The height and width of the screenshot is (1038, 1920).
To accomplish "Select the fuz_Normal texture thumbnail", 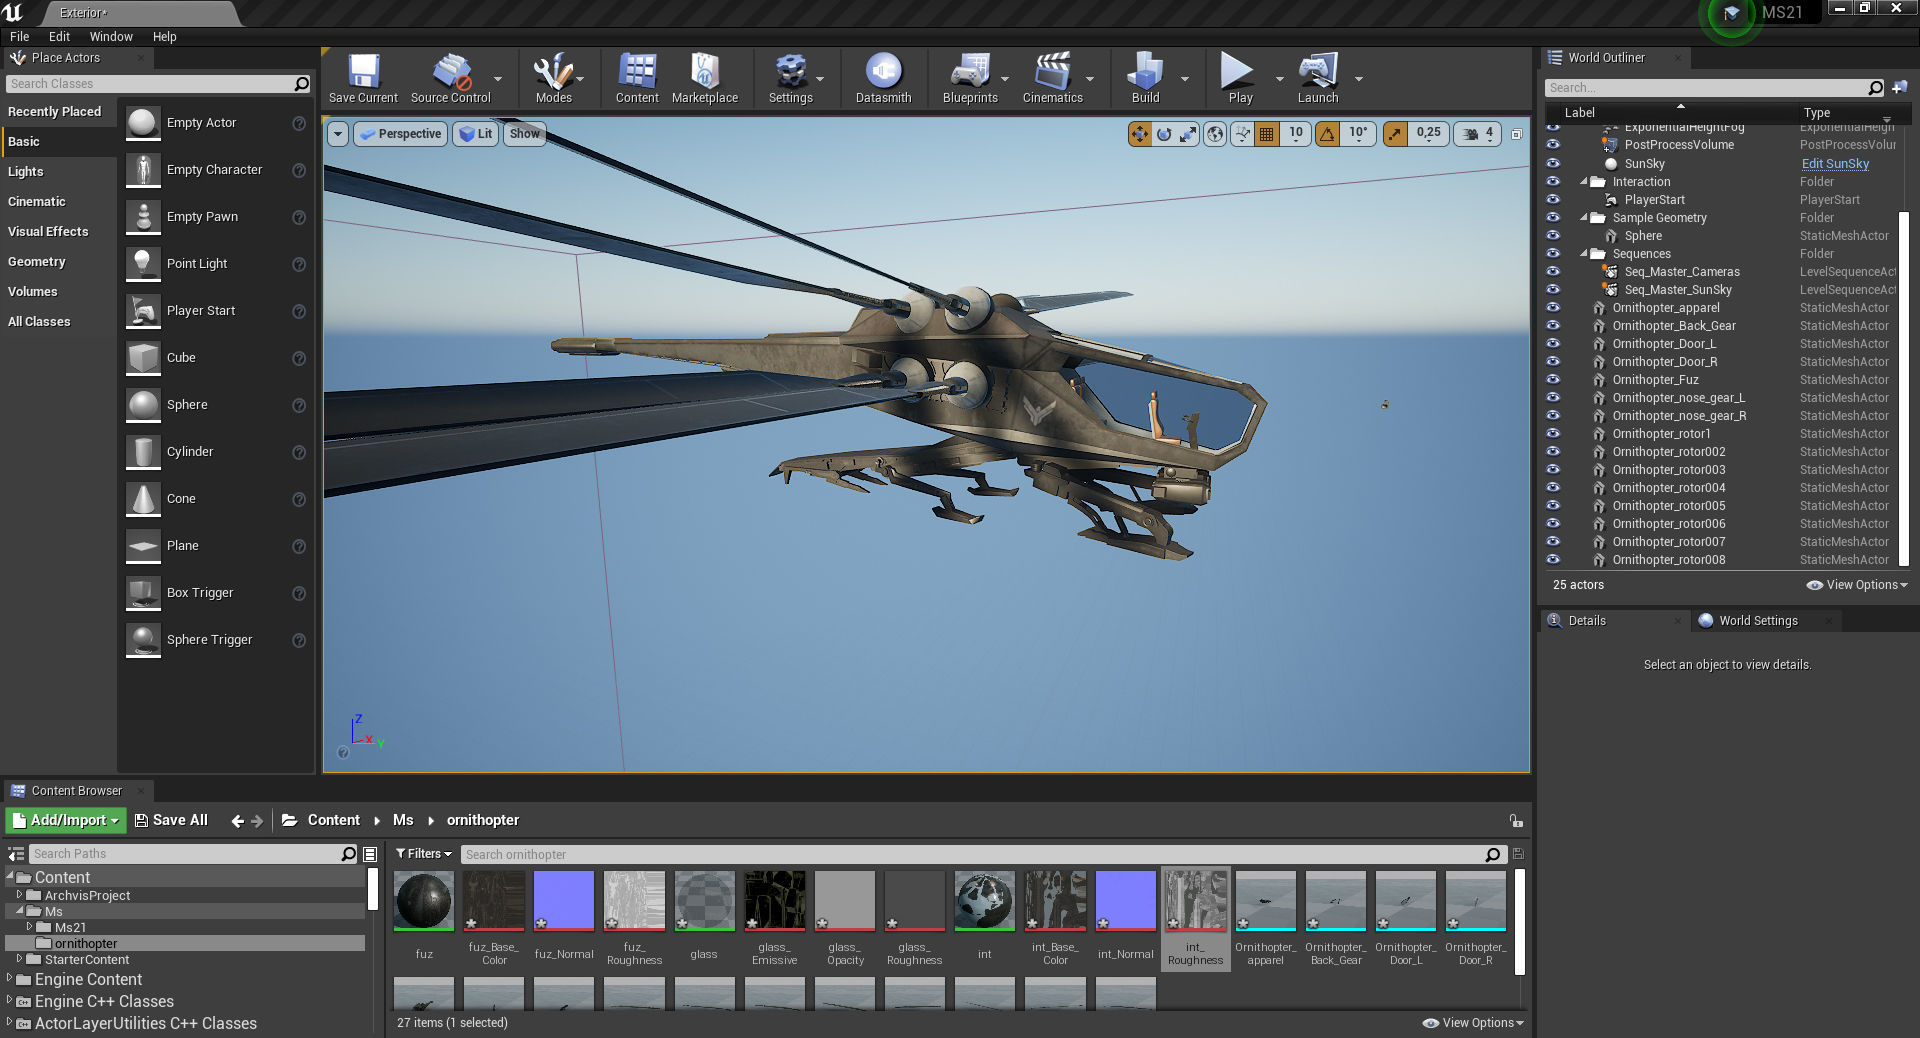I will pos(564,900).
